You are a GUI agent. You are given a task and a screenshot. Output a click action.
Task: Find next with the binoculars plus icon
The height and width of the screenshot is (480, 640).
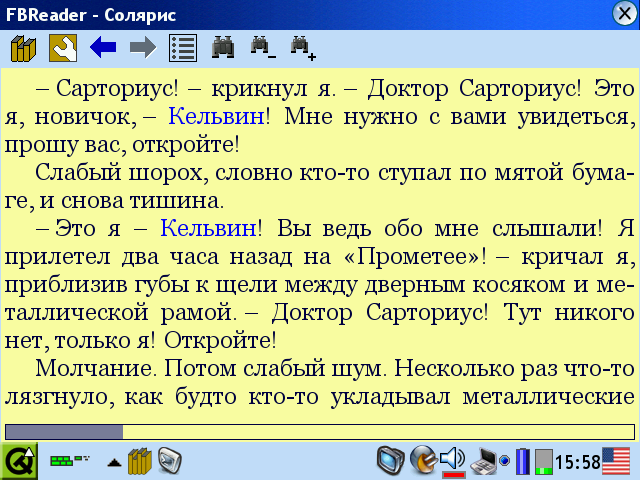(303, 48)
